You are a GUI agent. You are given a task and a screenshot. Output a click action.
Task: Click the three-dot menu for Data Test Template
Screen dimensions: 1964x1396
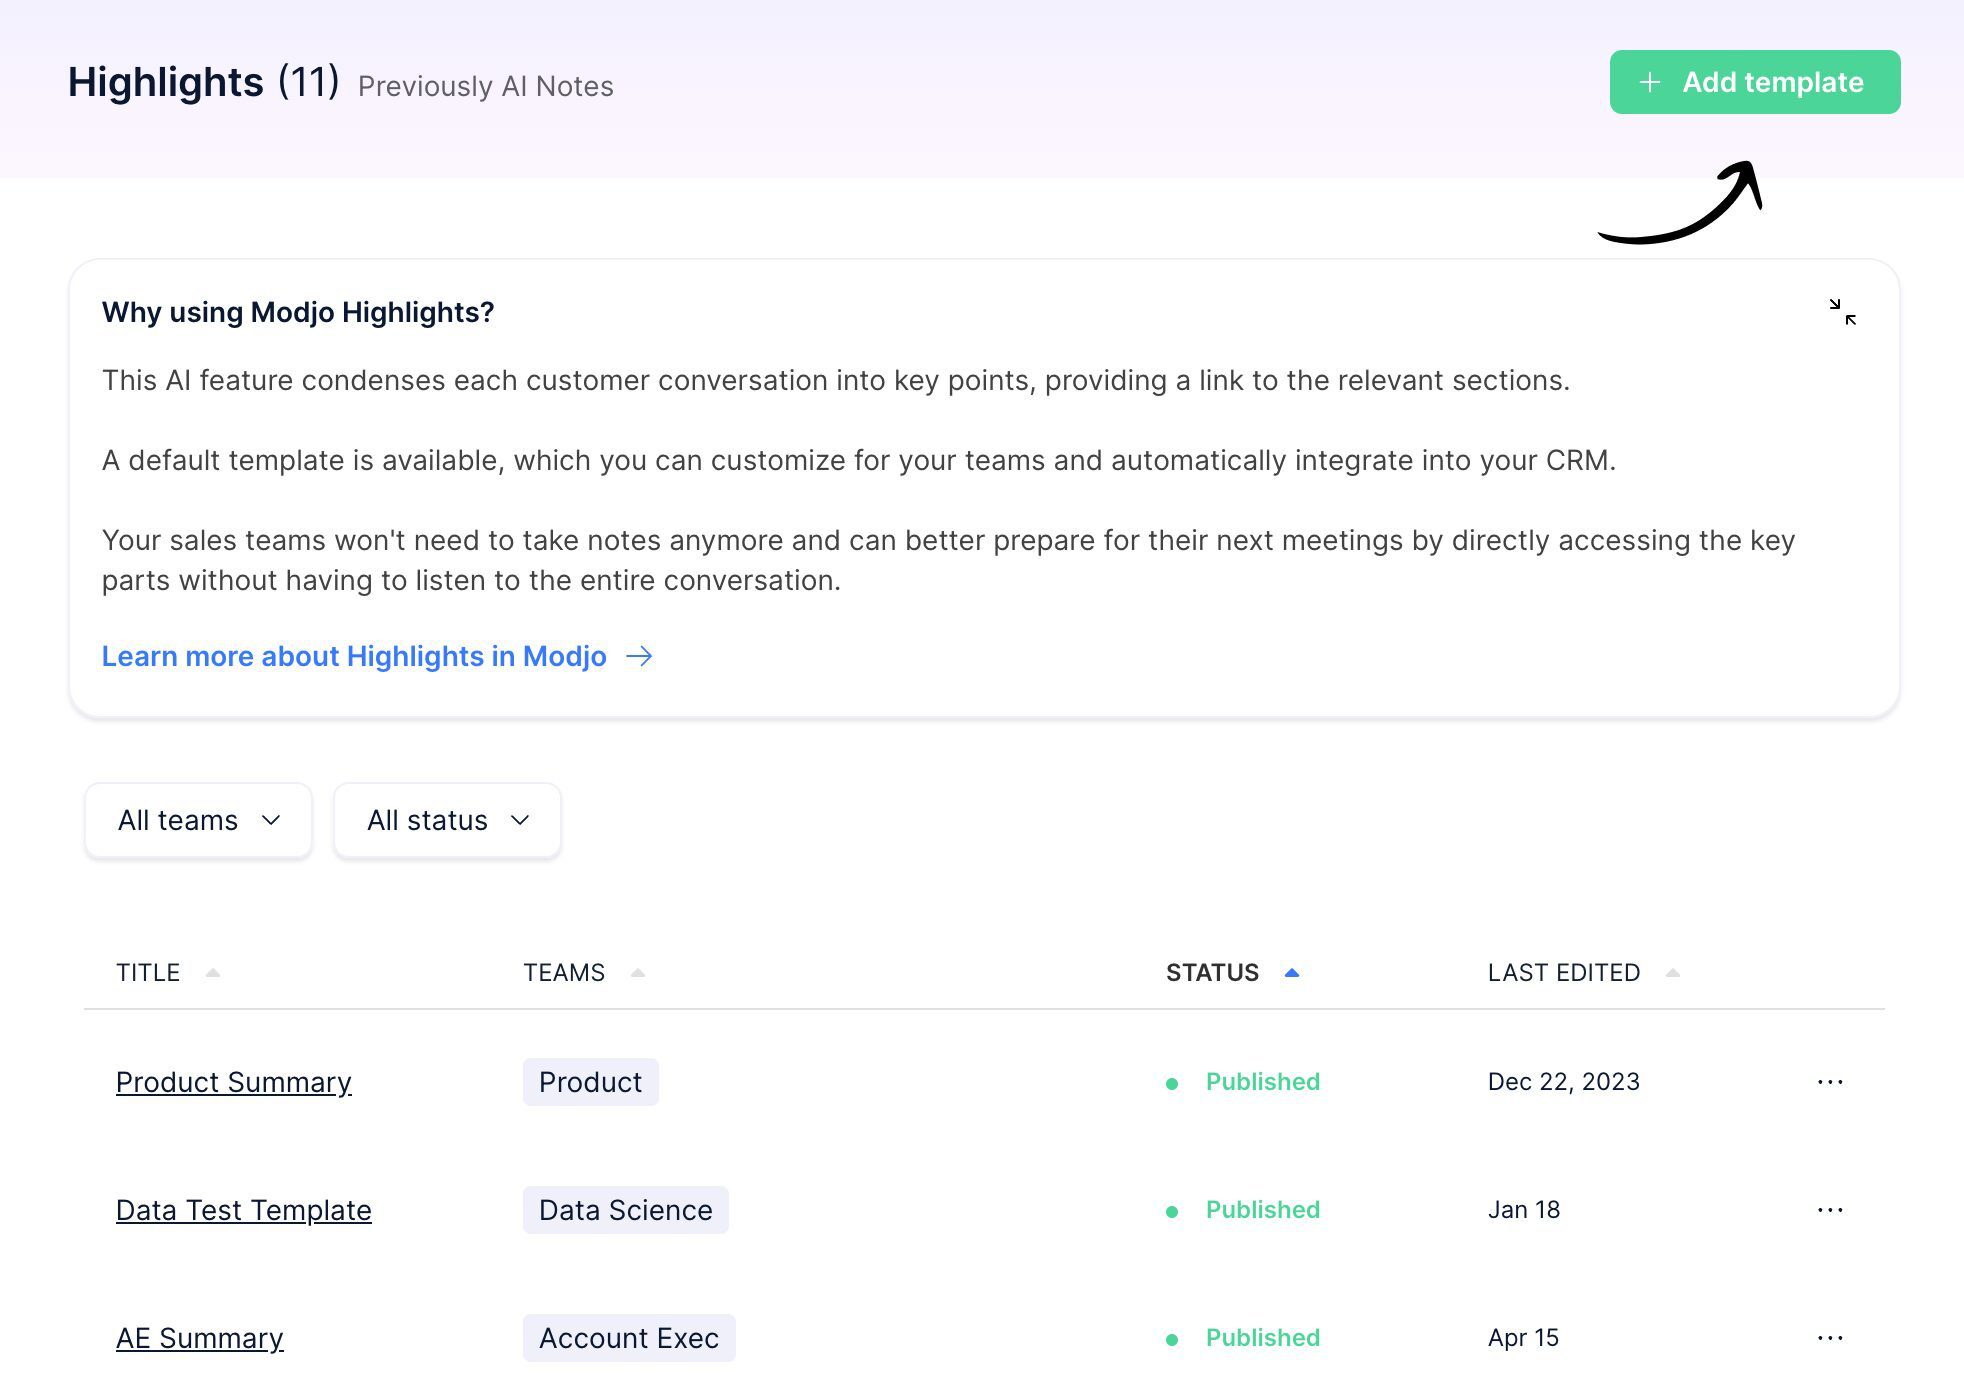pos(1830,1210)
